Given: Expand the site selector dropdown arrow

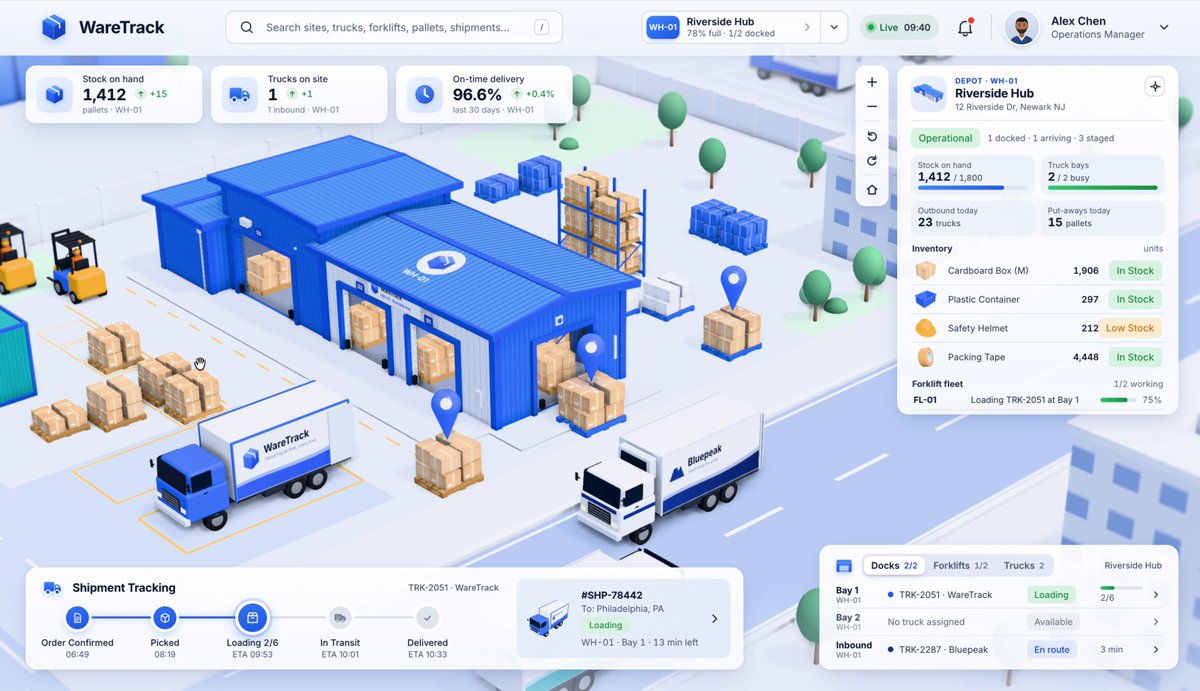Looking at the screenshot, I should (834, 28).
